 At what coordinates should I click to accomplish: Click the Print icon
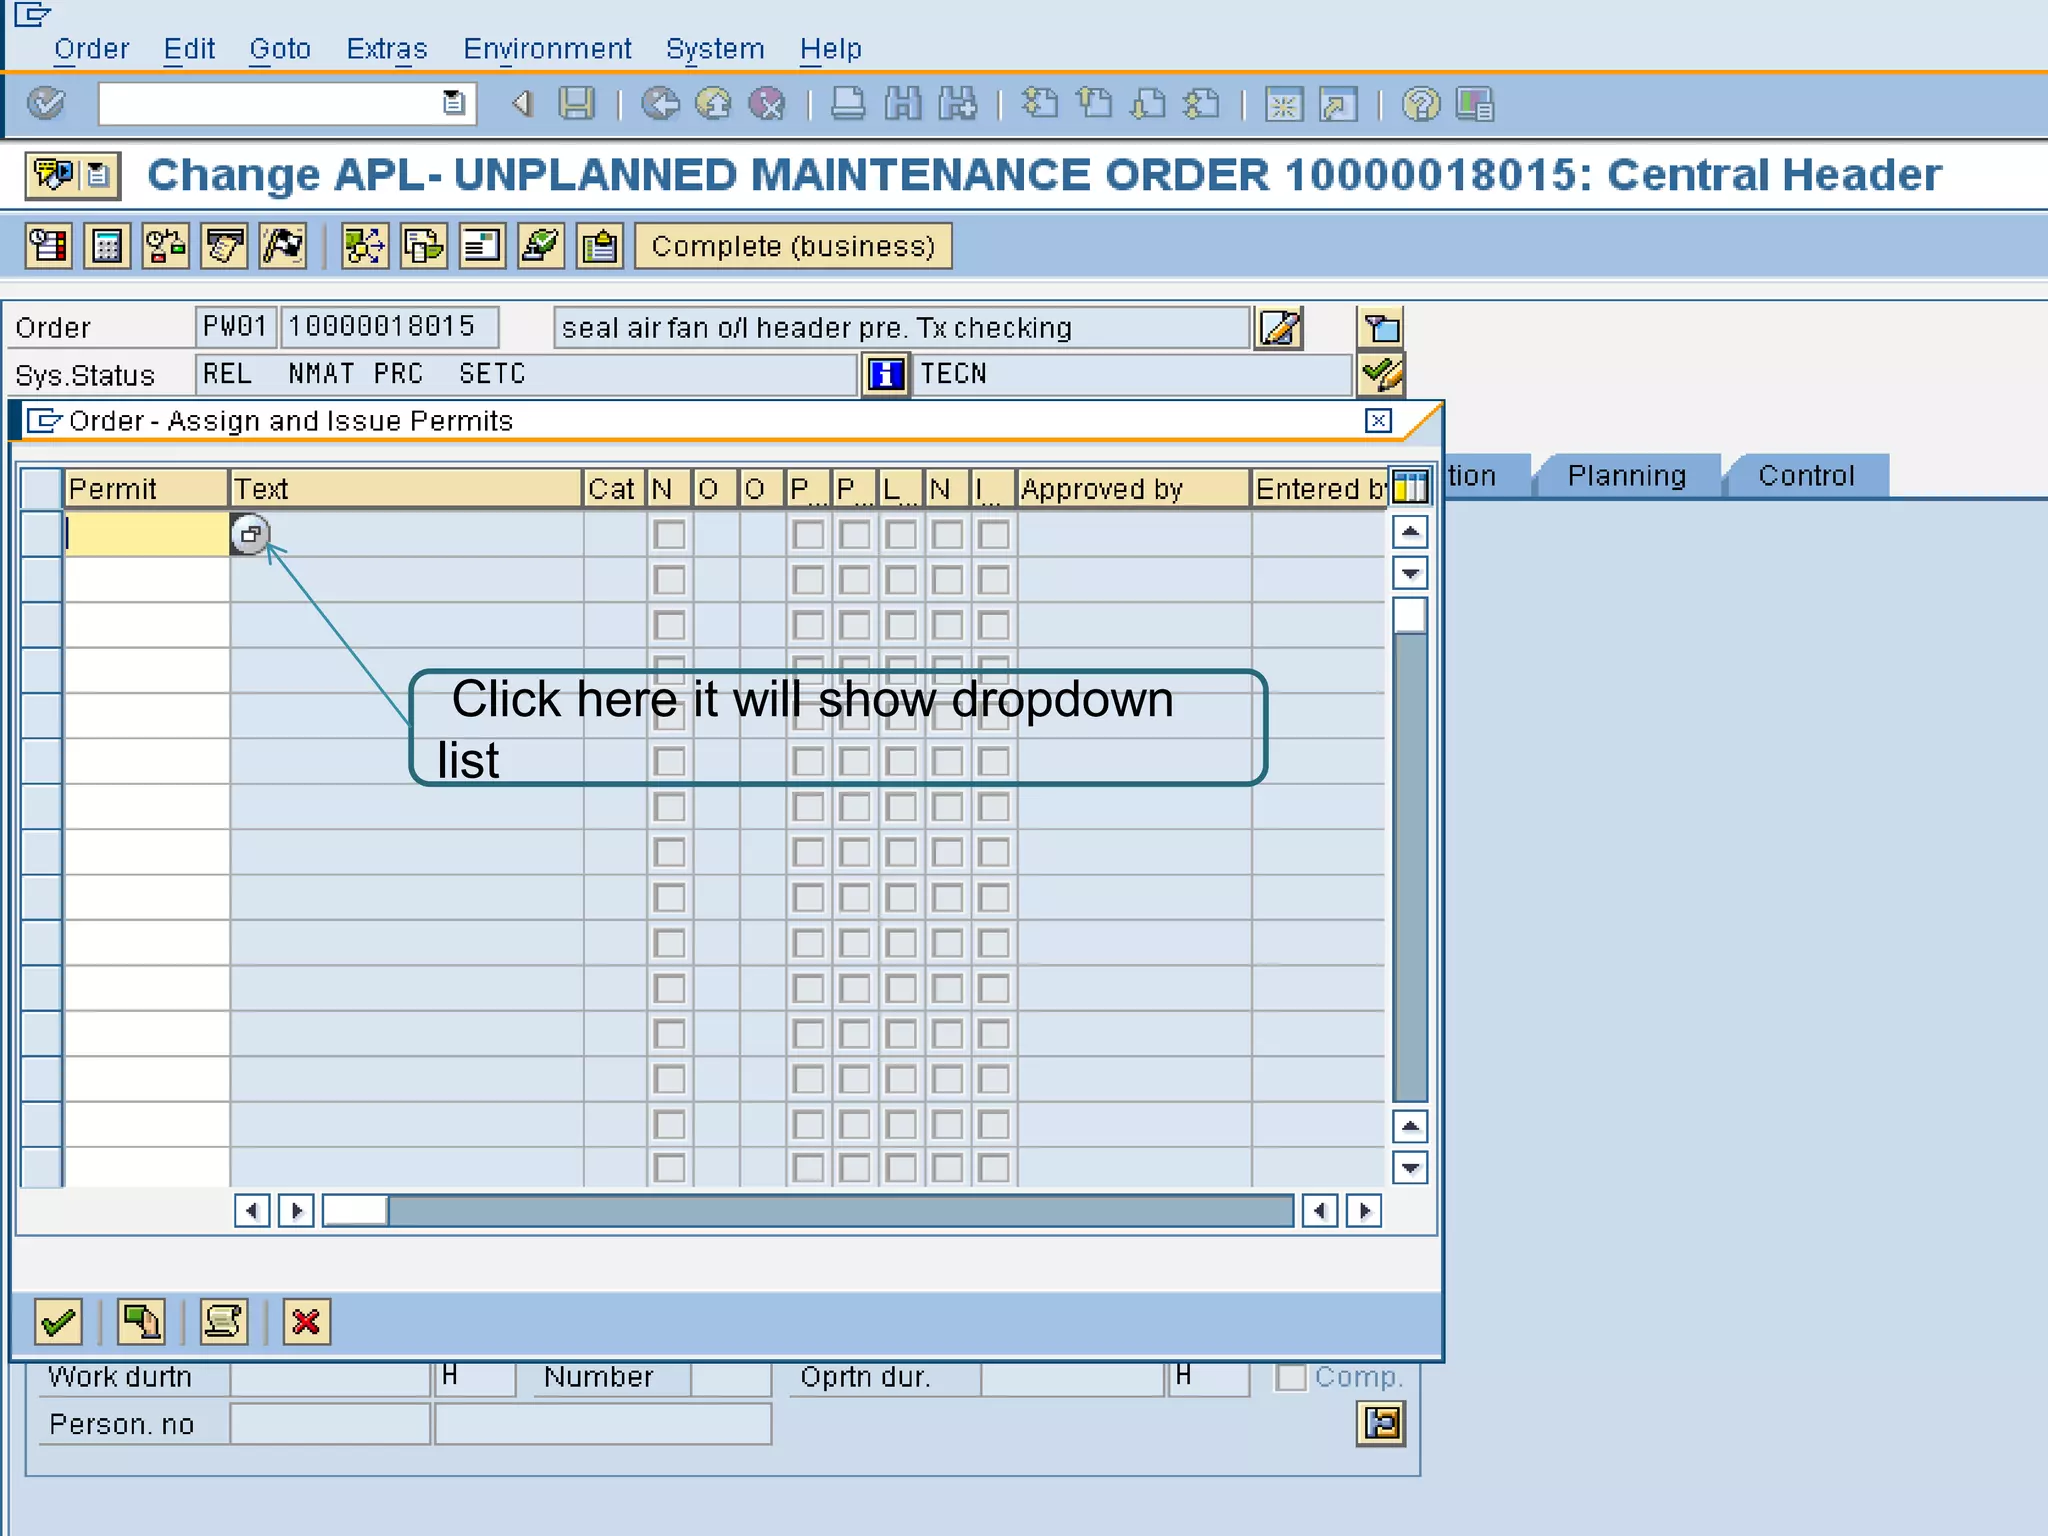tap(848, 103)
